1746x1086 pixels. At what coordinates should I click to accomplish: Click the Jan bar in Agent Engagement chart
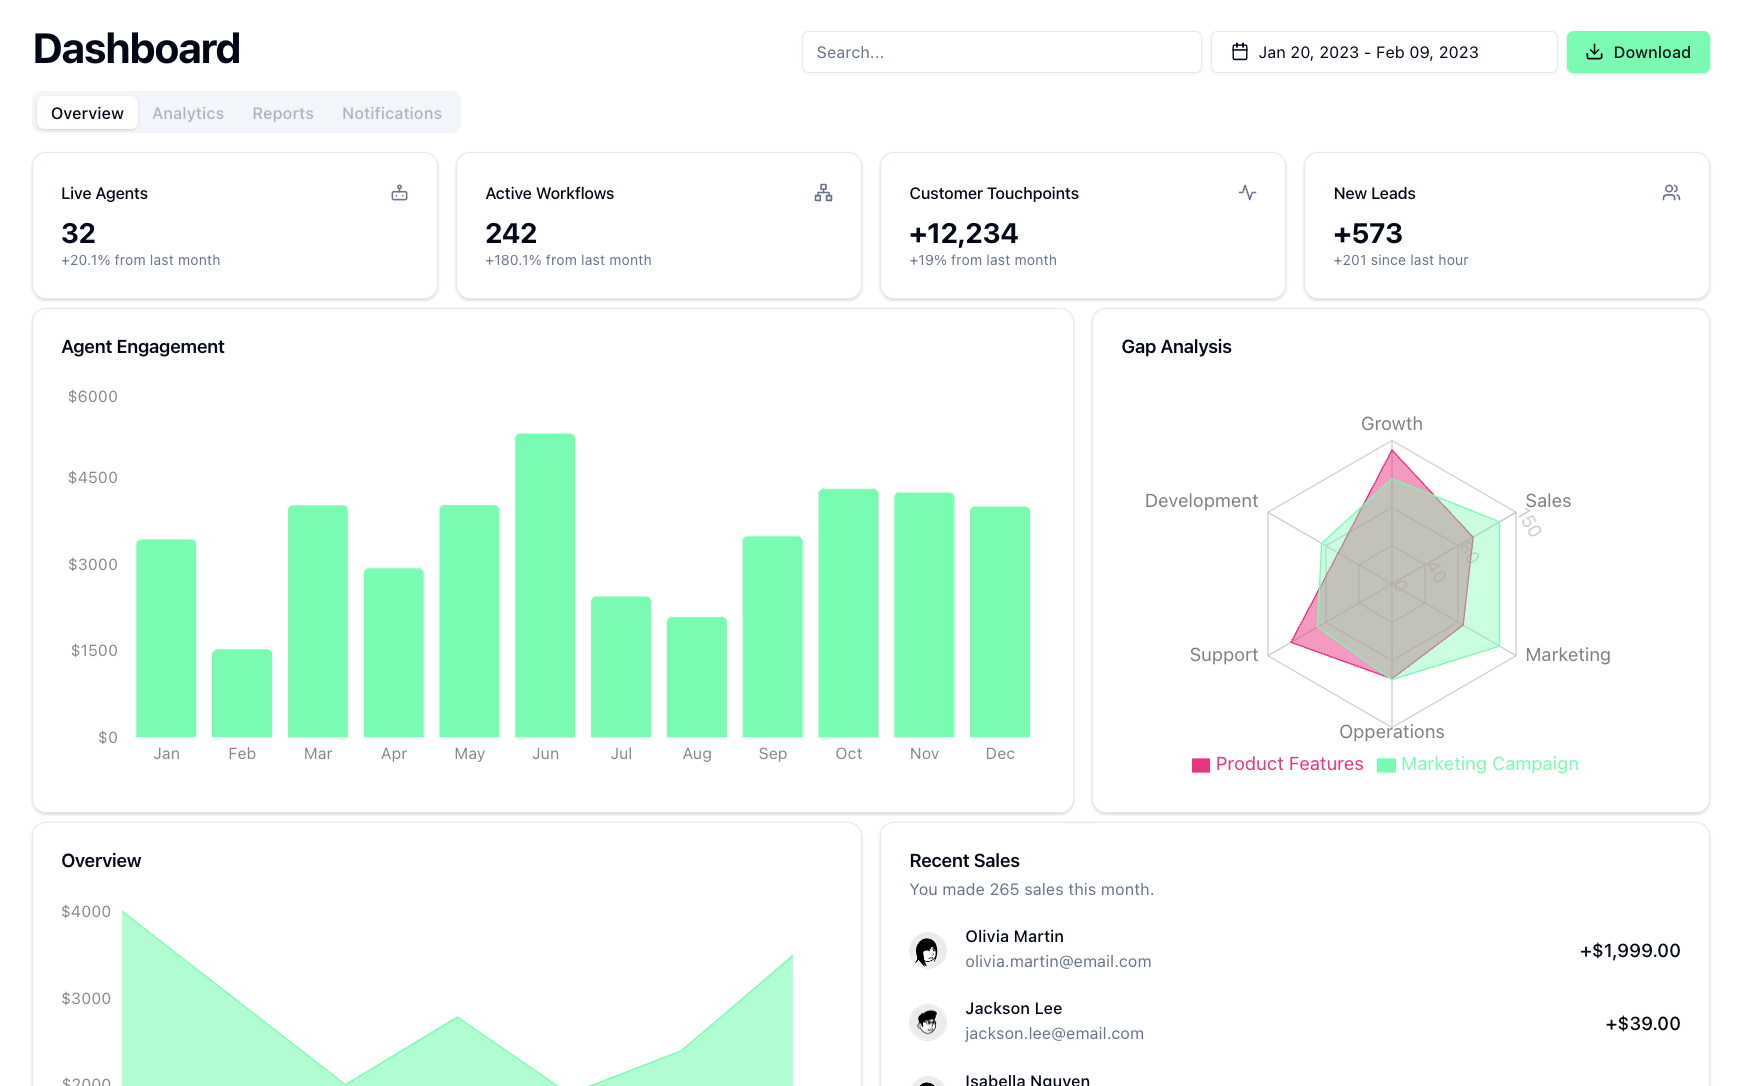pos(166,638)
